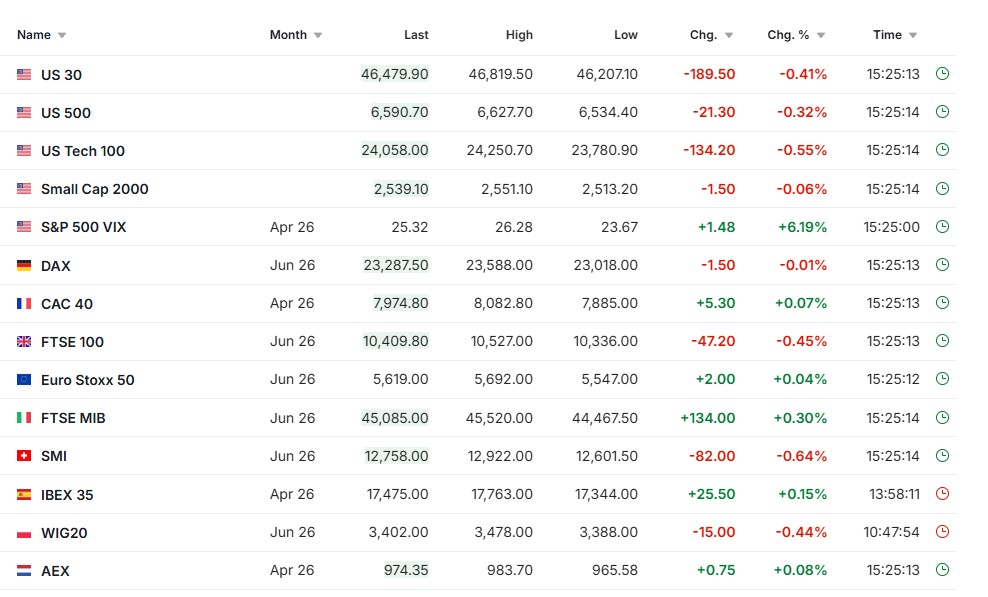Click the US flag icon beside US 30
The width and height of the screenshot is (988, 597).
tap(24, 75)
